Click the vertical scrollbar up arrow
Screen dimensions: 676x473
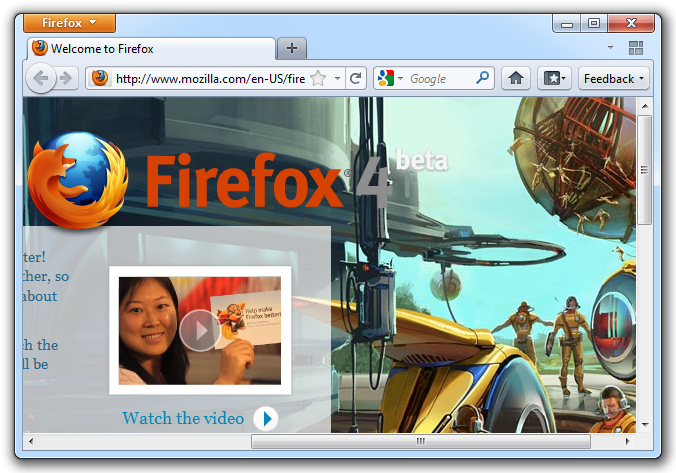(645, 106)
